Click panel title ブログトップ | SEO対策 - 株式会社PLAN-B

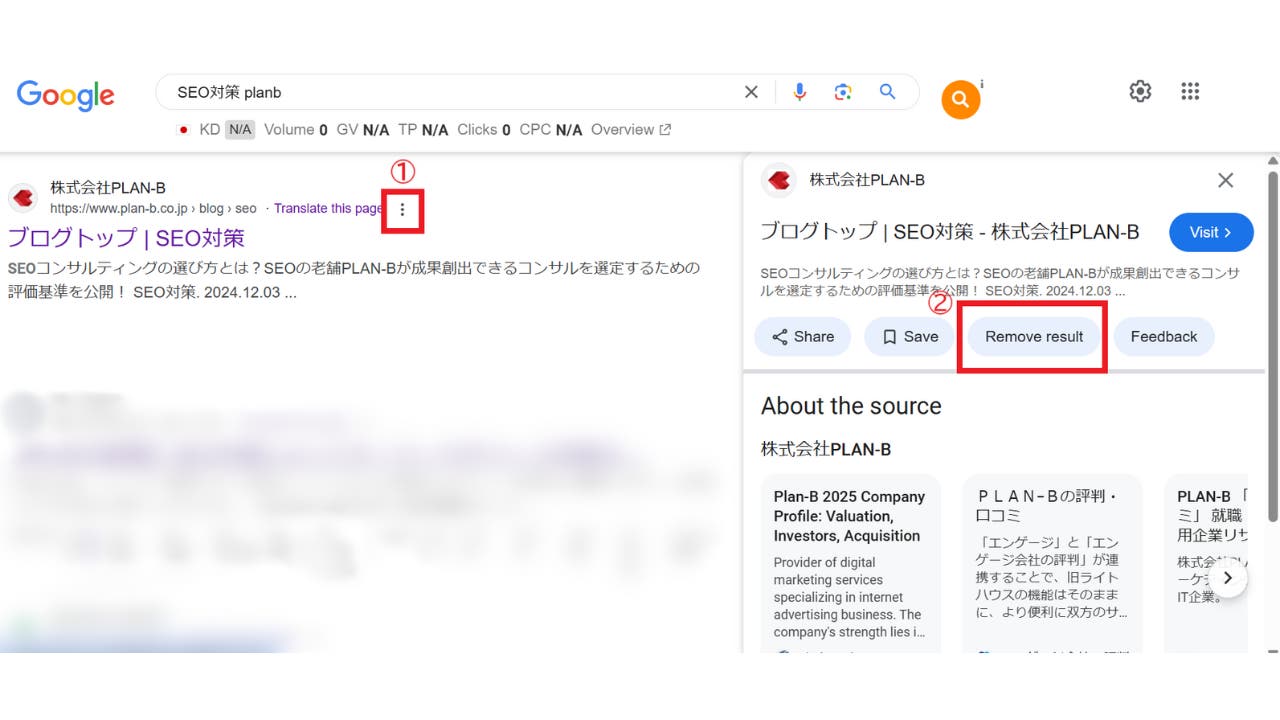point(950,232)
